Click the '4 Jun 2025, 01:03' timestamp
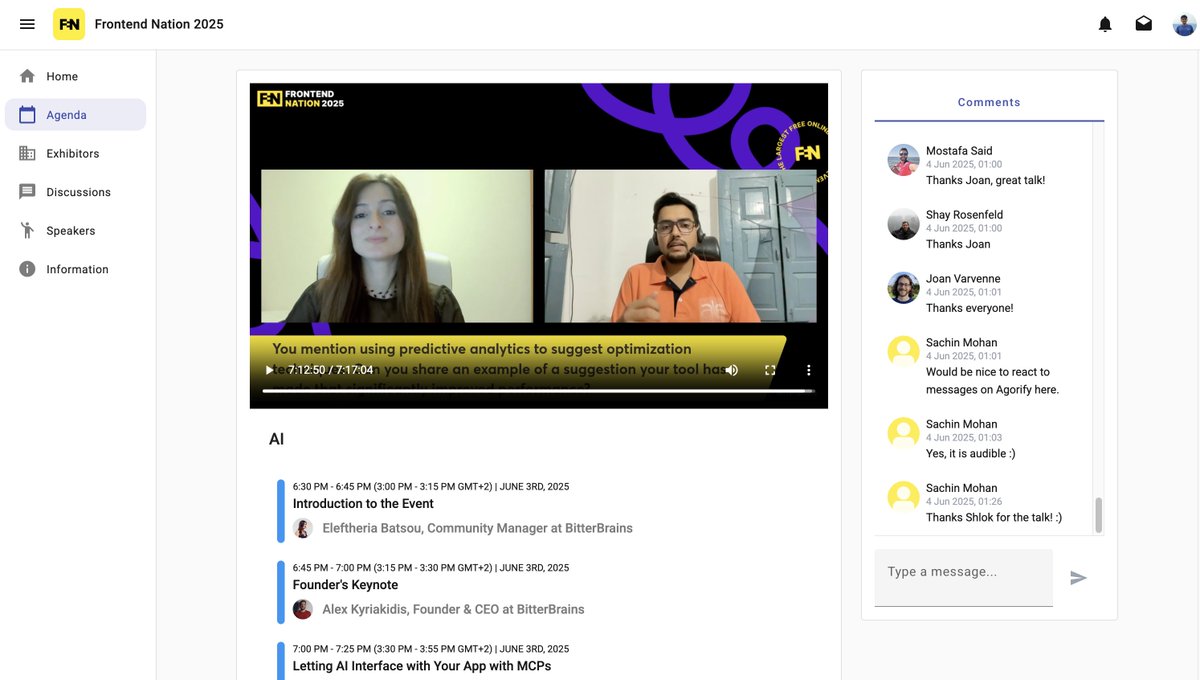This screenshot has height=680, width=1200. point(964,437)
